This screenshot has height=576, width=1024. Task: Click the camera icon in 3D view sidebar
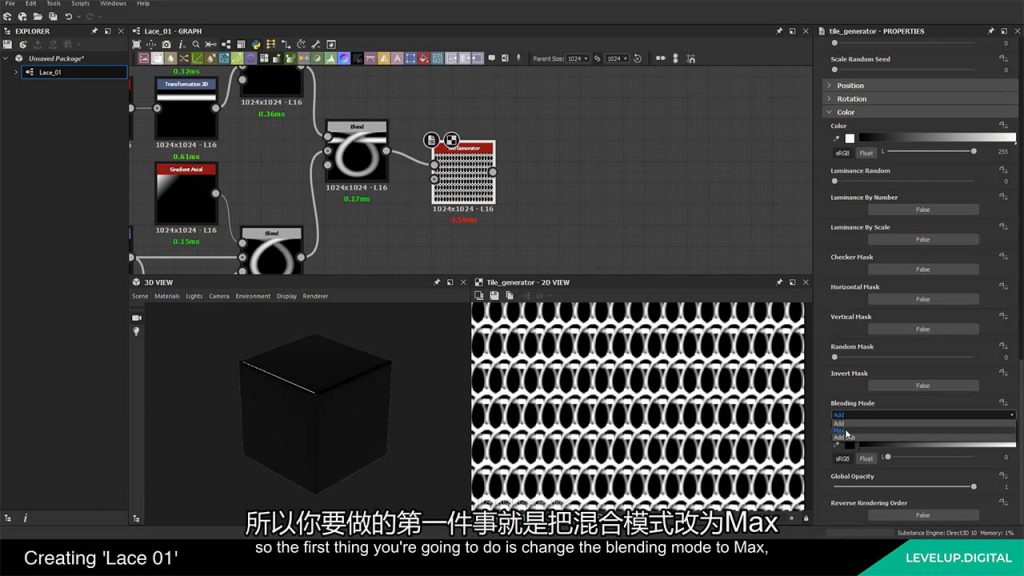(136, 318)
